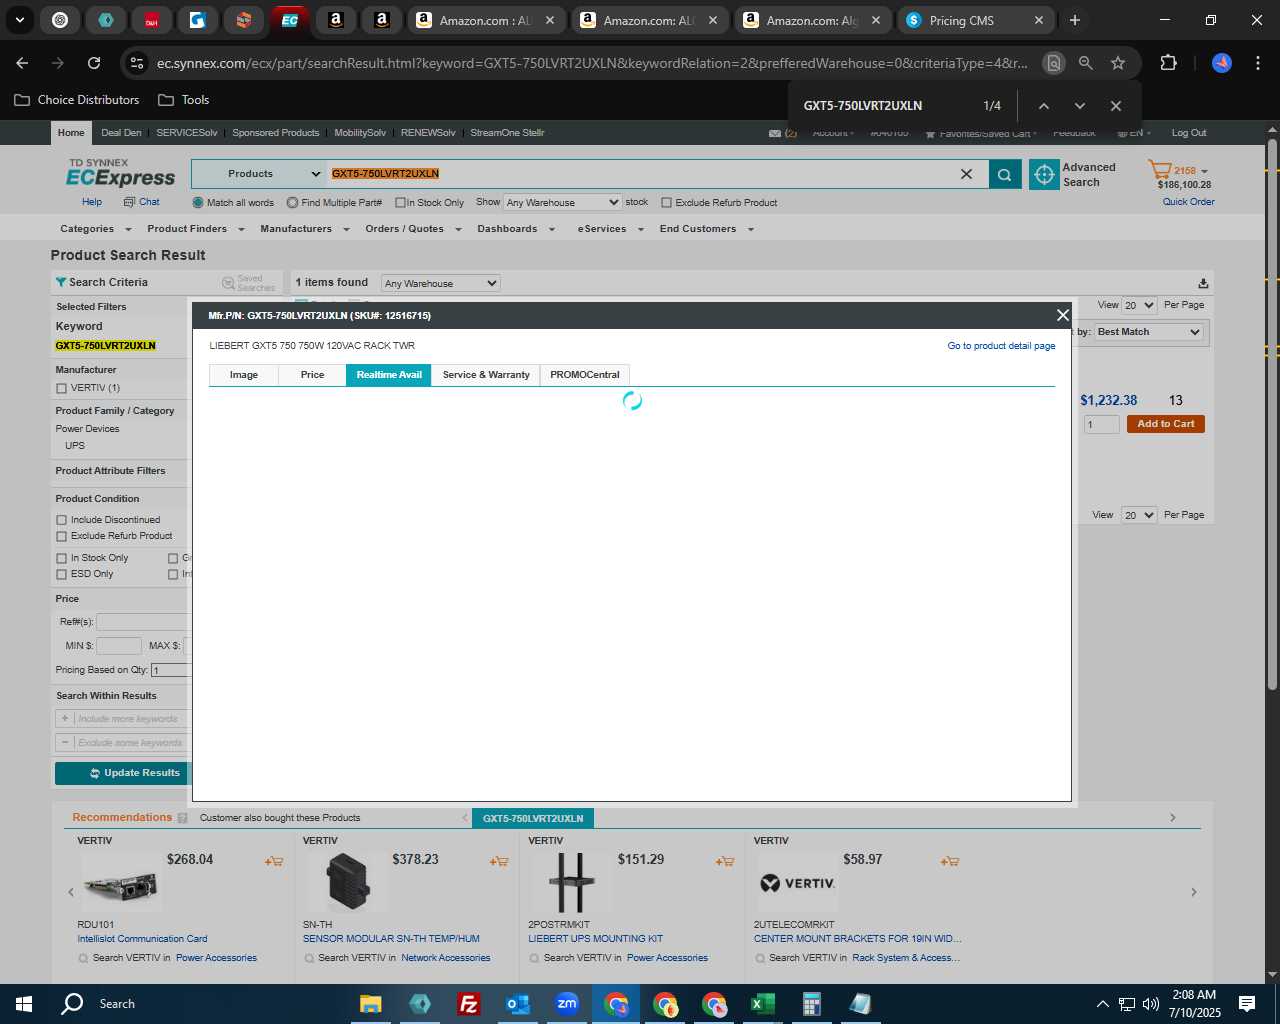Image resolution: width=1280 pixels, height=1024 pixels.
Task: Open the bottom View per page dropdown
Action: click(x=1139, y=515)
